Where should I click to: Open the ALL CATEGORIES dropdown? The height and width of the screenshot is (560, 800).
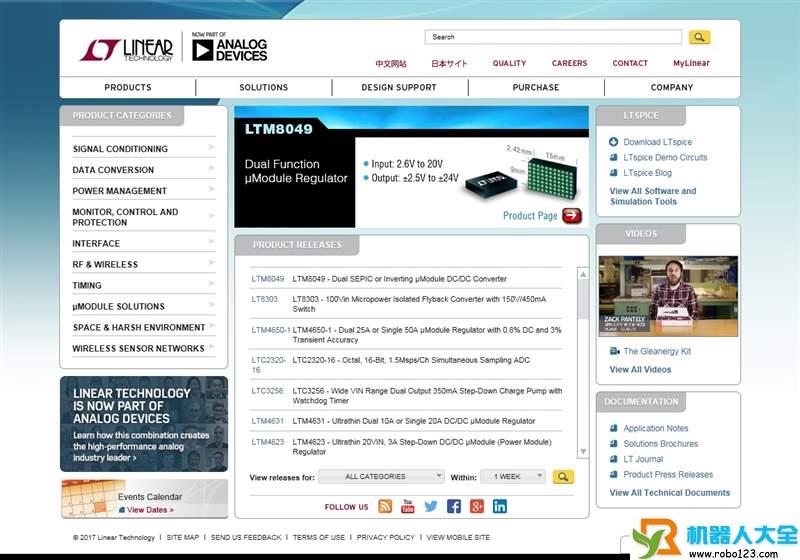(382, 476)
